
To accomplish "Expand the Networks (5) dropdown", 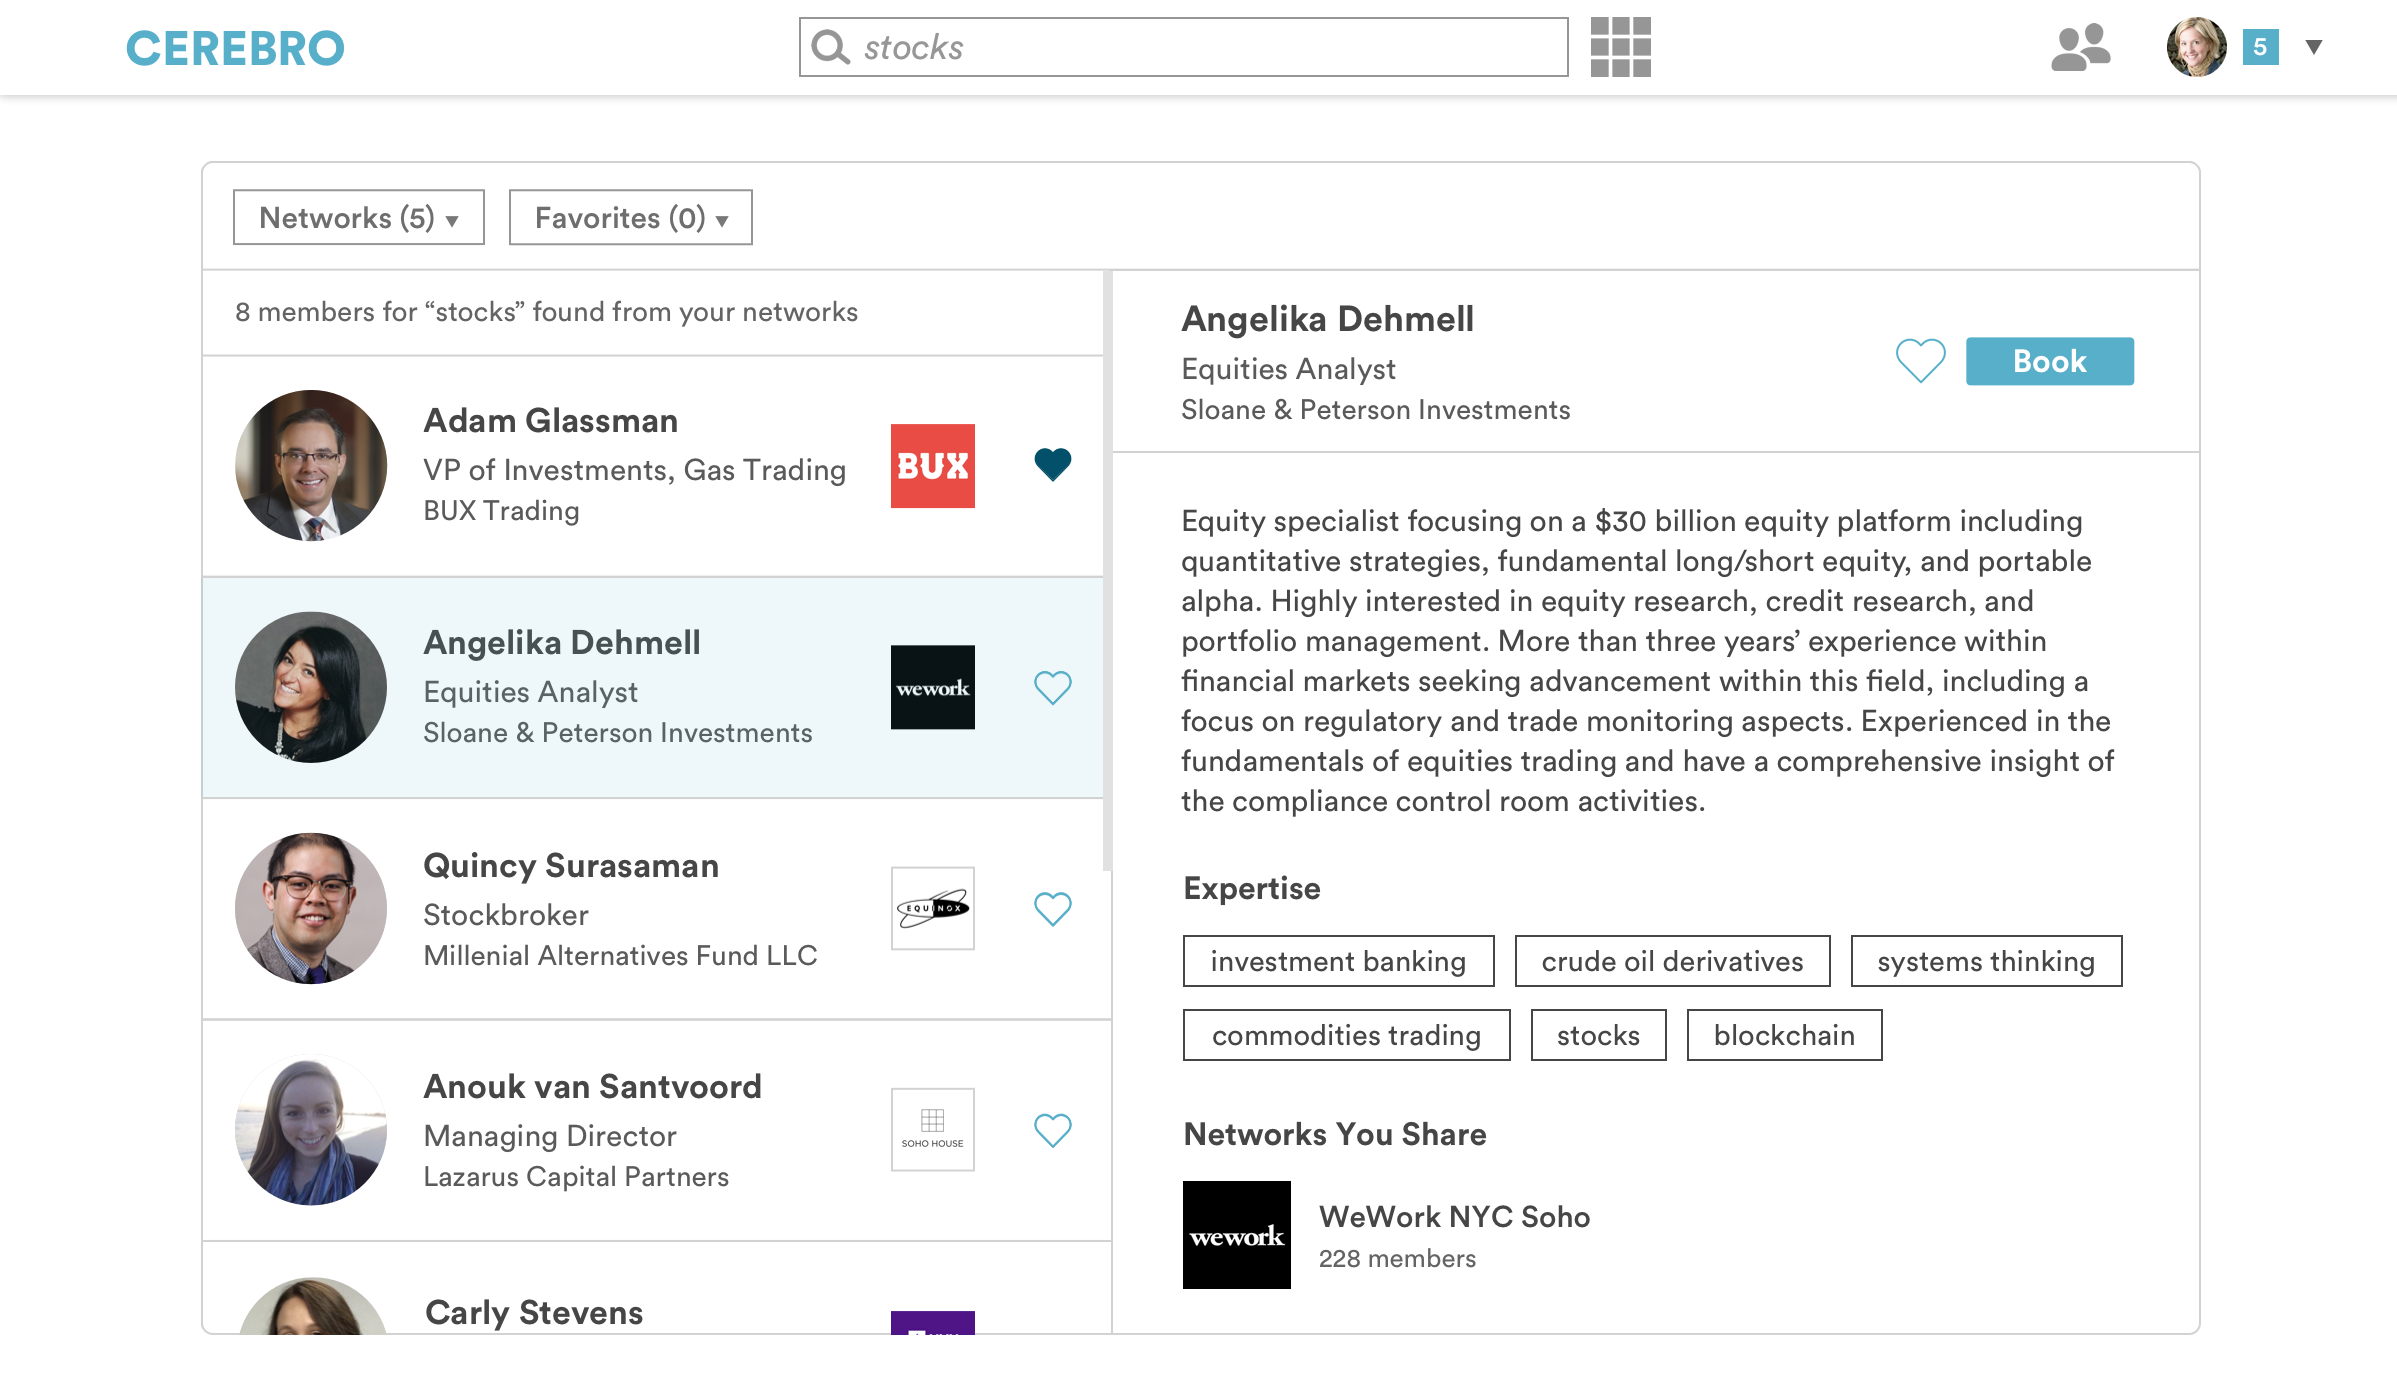I will [358, 217].
